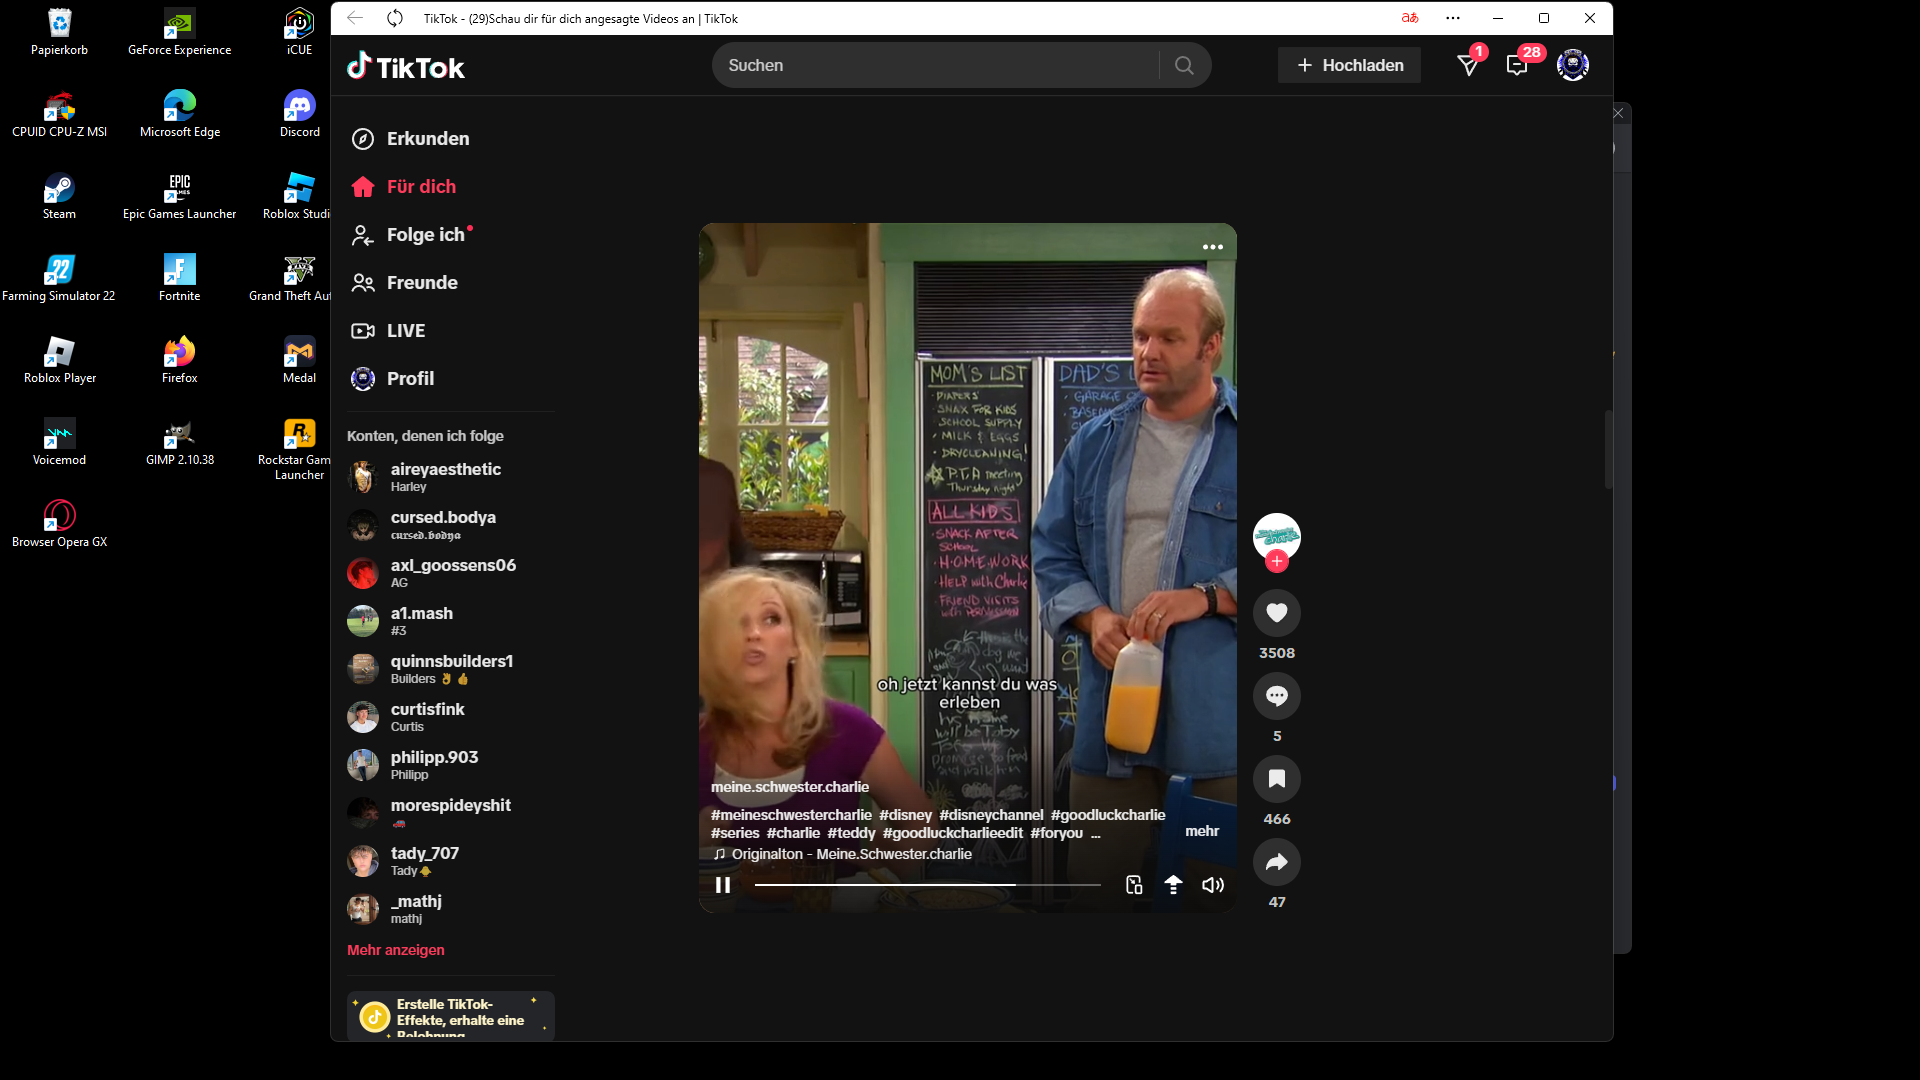The width and height of the screenshot is (1920, 1080).
Task: Go back with window back arrow
Action: [355, 18]
